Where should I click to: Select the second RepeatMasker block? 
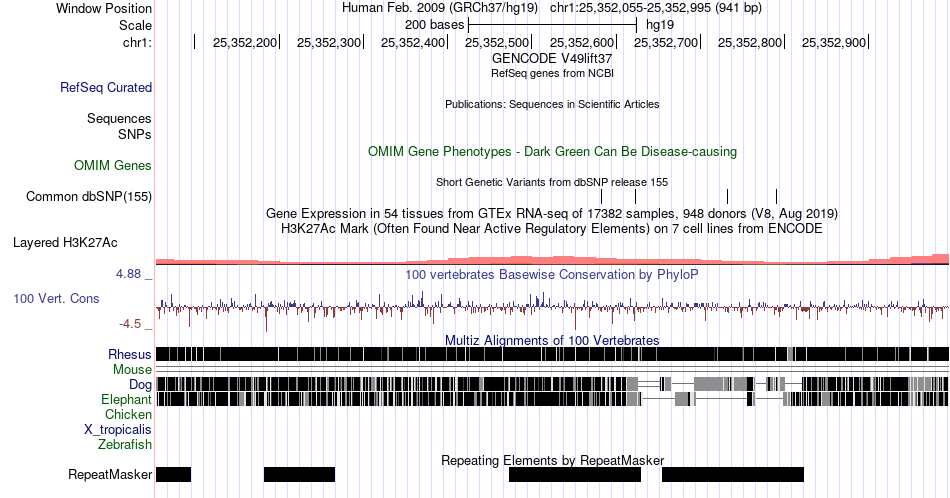[x=299, y=474]
